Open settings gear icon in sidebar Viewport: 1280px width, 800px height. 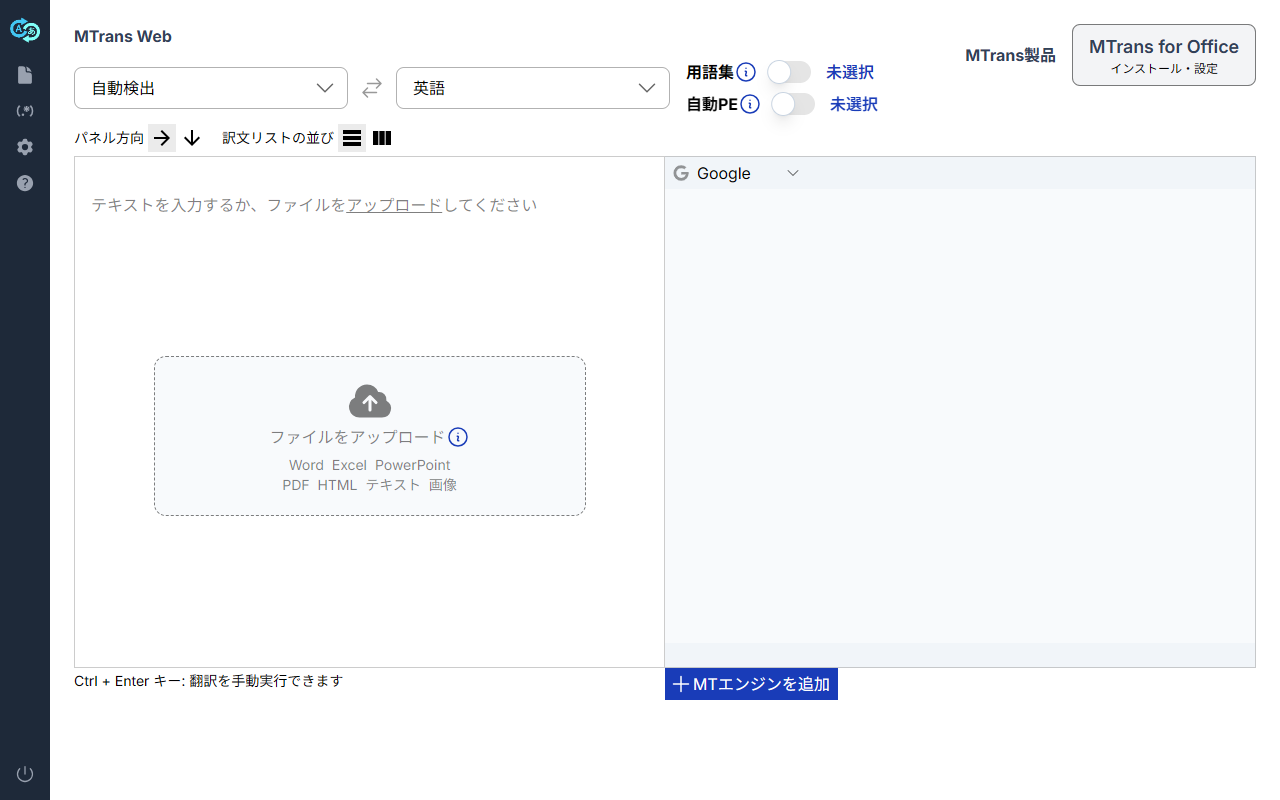[25, 147]
